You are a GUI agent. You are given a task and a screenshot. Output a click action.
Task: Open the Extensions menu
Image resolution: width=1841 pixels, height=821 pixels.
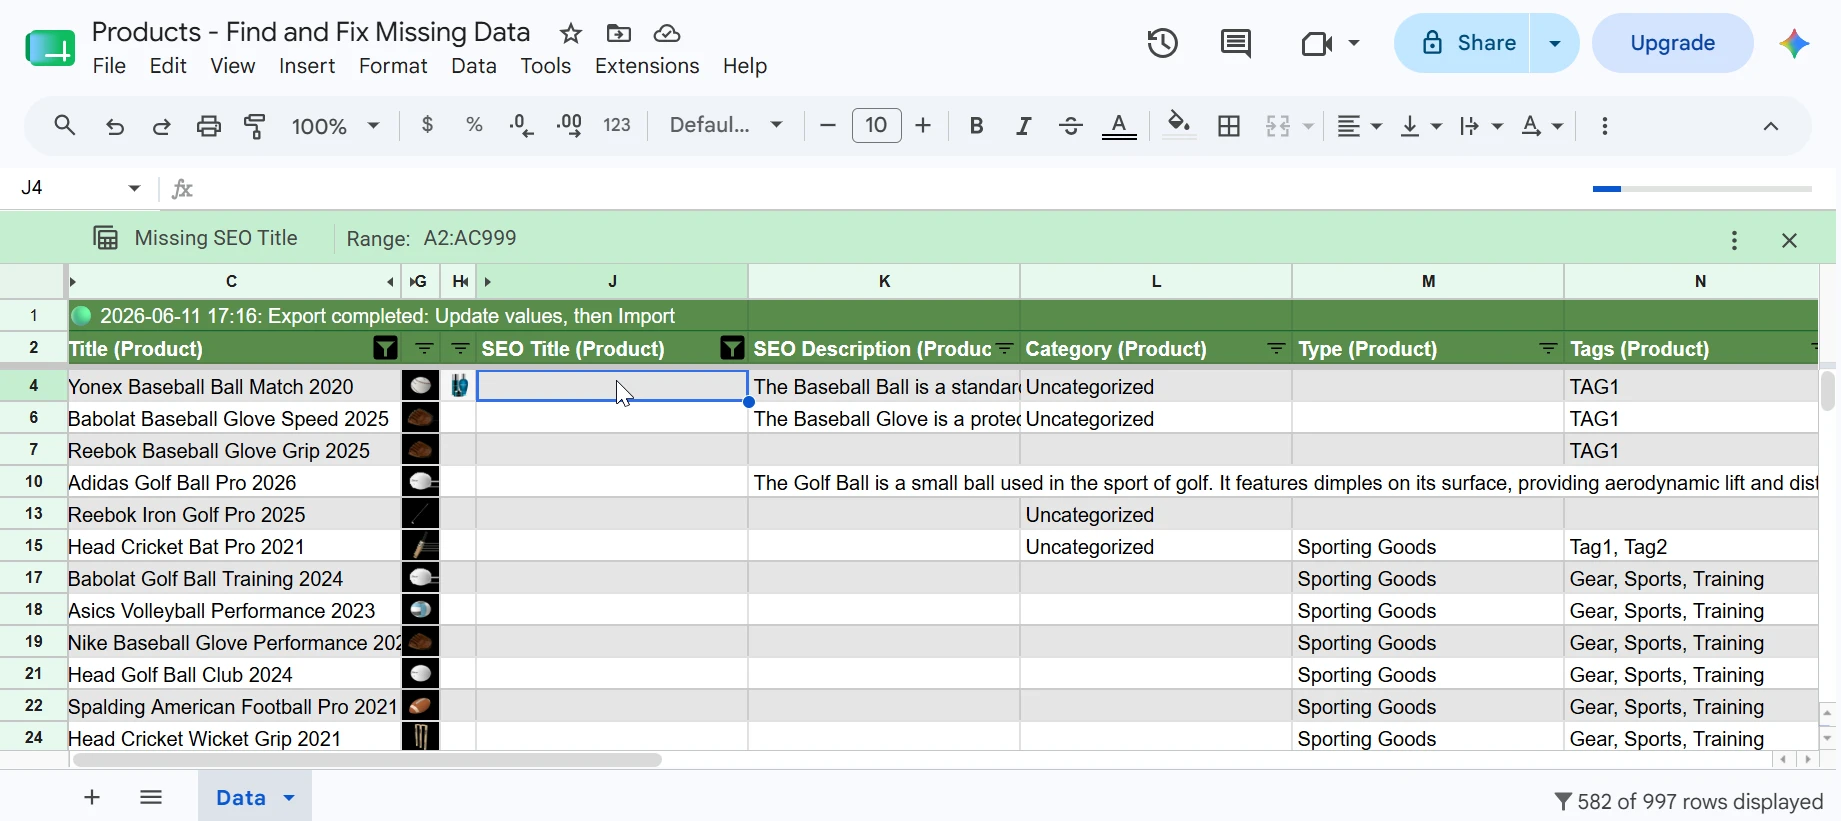(647, 66)
